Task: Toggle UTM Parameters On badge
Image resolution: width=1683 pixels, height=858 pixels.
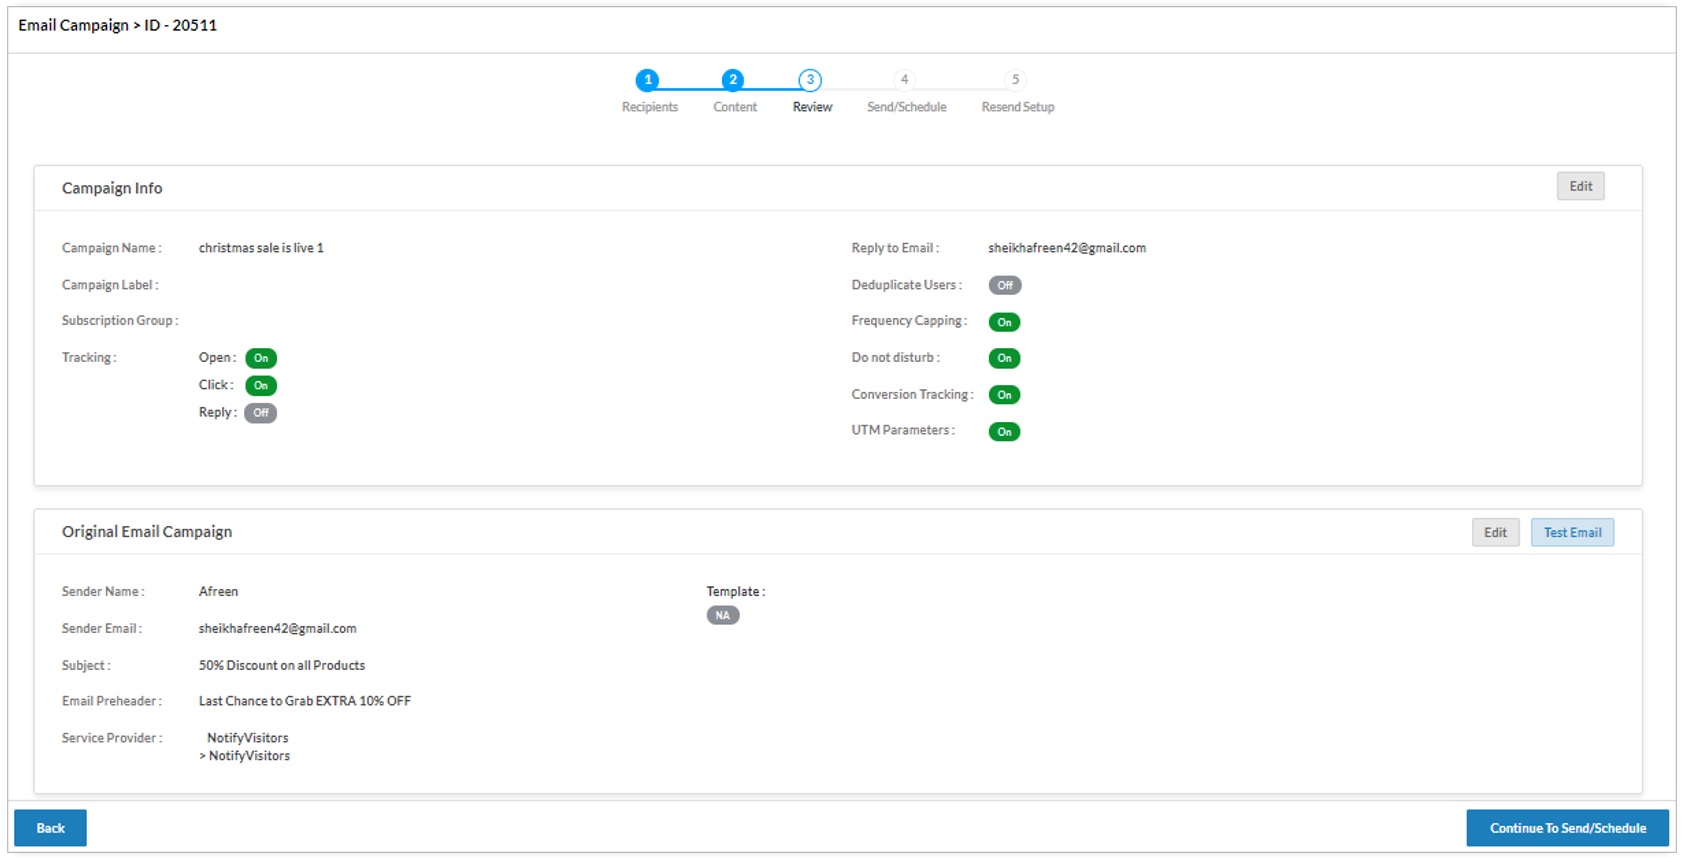Action: 1005,432
